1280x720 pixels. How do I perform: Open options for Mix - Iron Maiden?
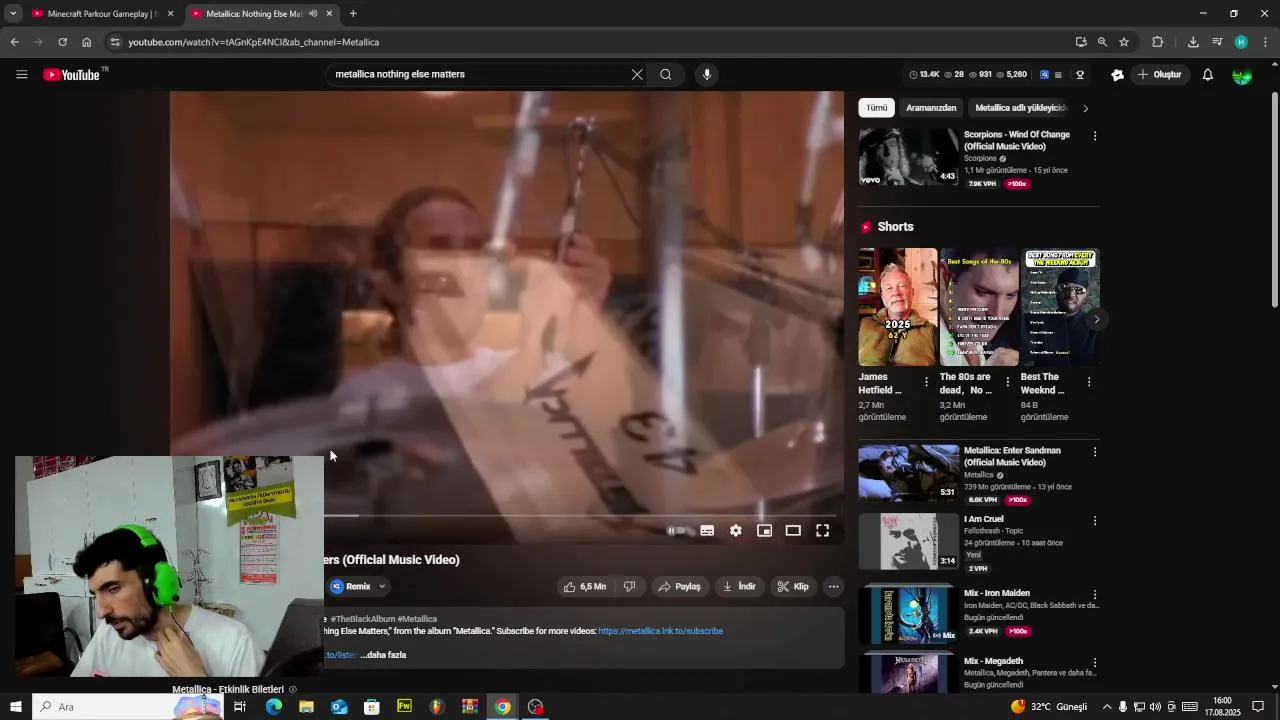point(1095,594)
